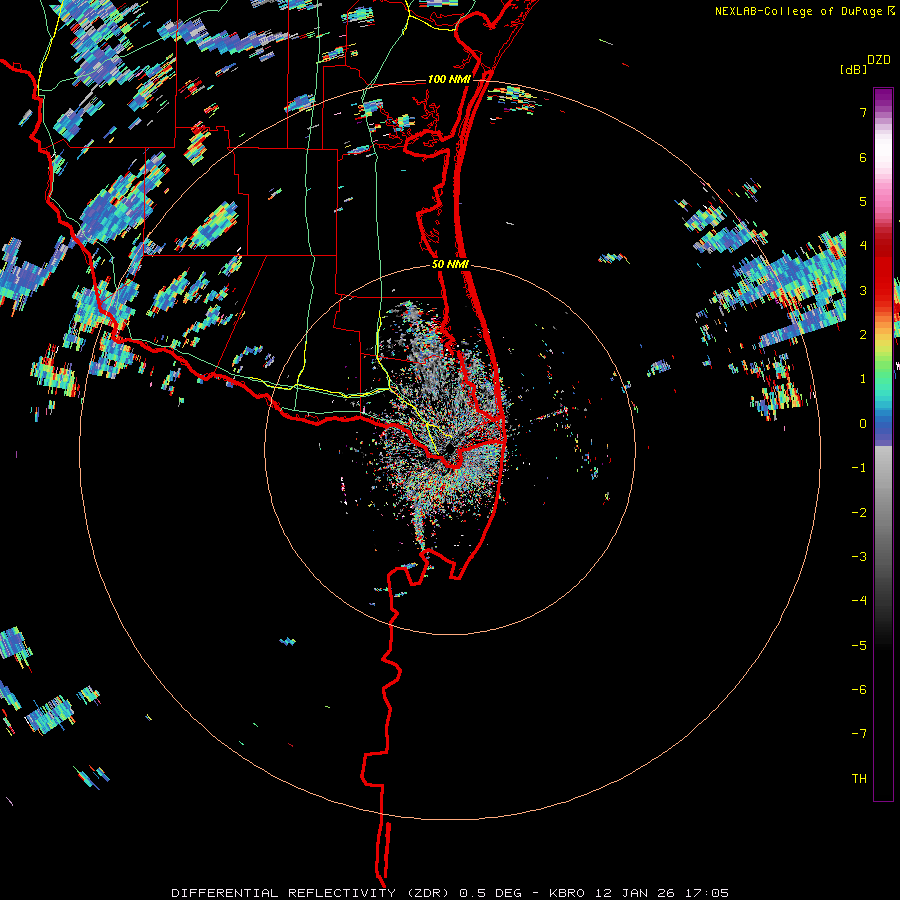900x900 pixels.
Task: Click the gray section of the color bar
Action: tap(883, 505)
